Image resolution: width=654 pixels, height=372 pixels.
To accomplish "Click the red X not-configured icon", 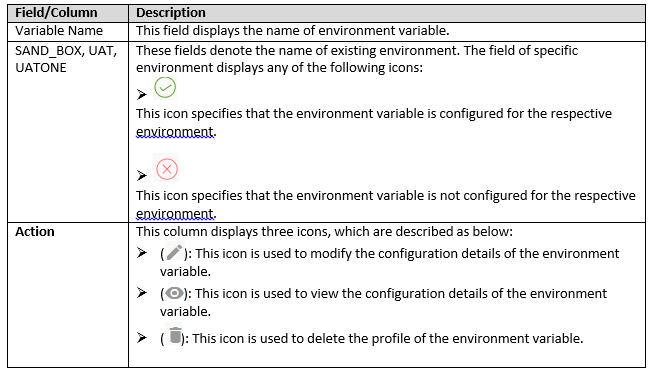I will point(167,169).
